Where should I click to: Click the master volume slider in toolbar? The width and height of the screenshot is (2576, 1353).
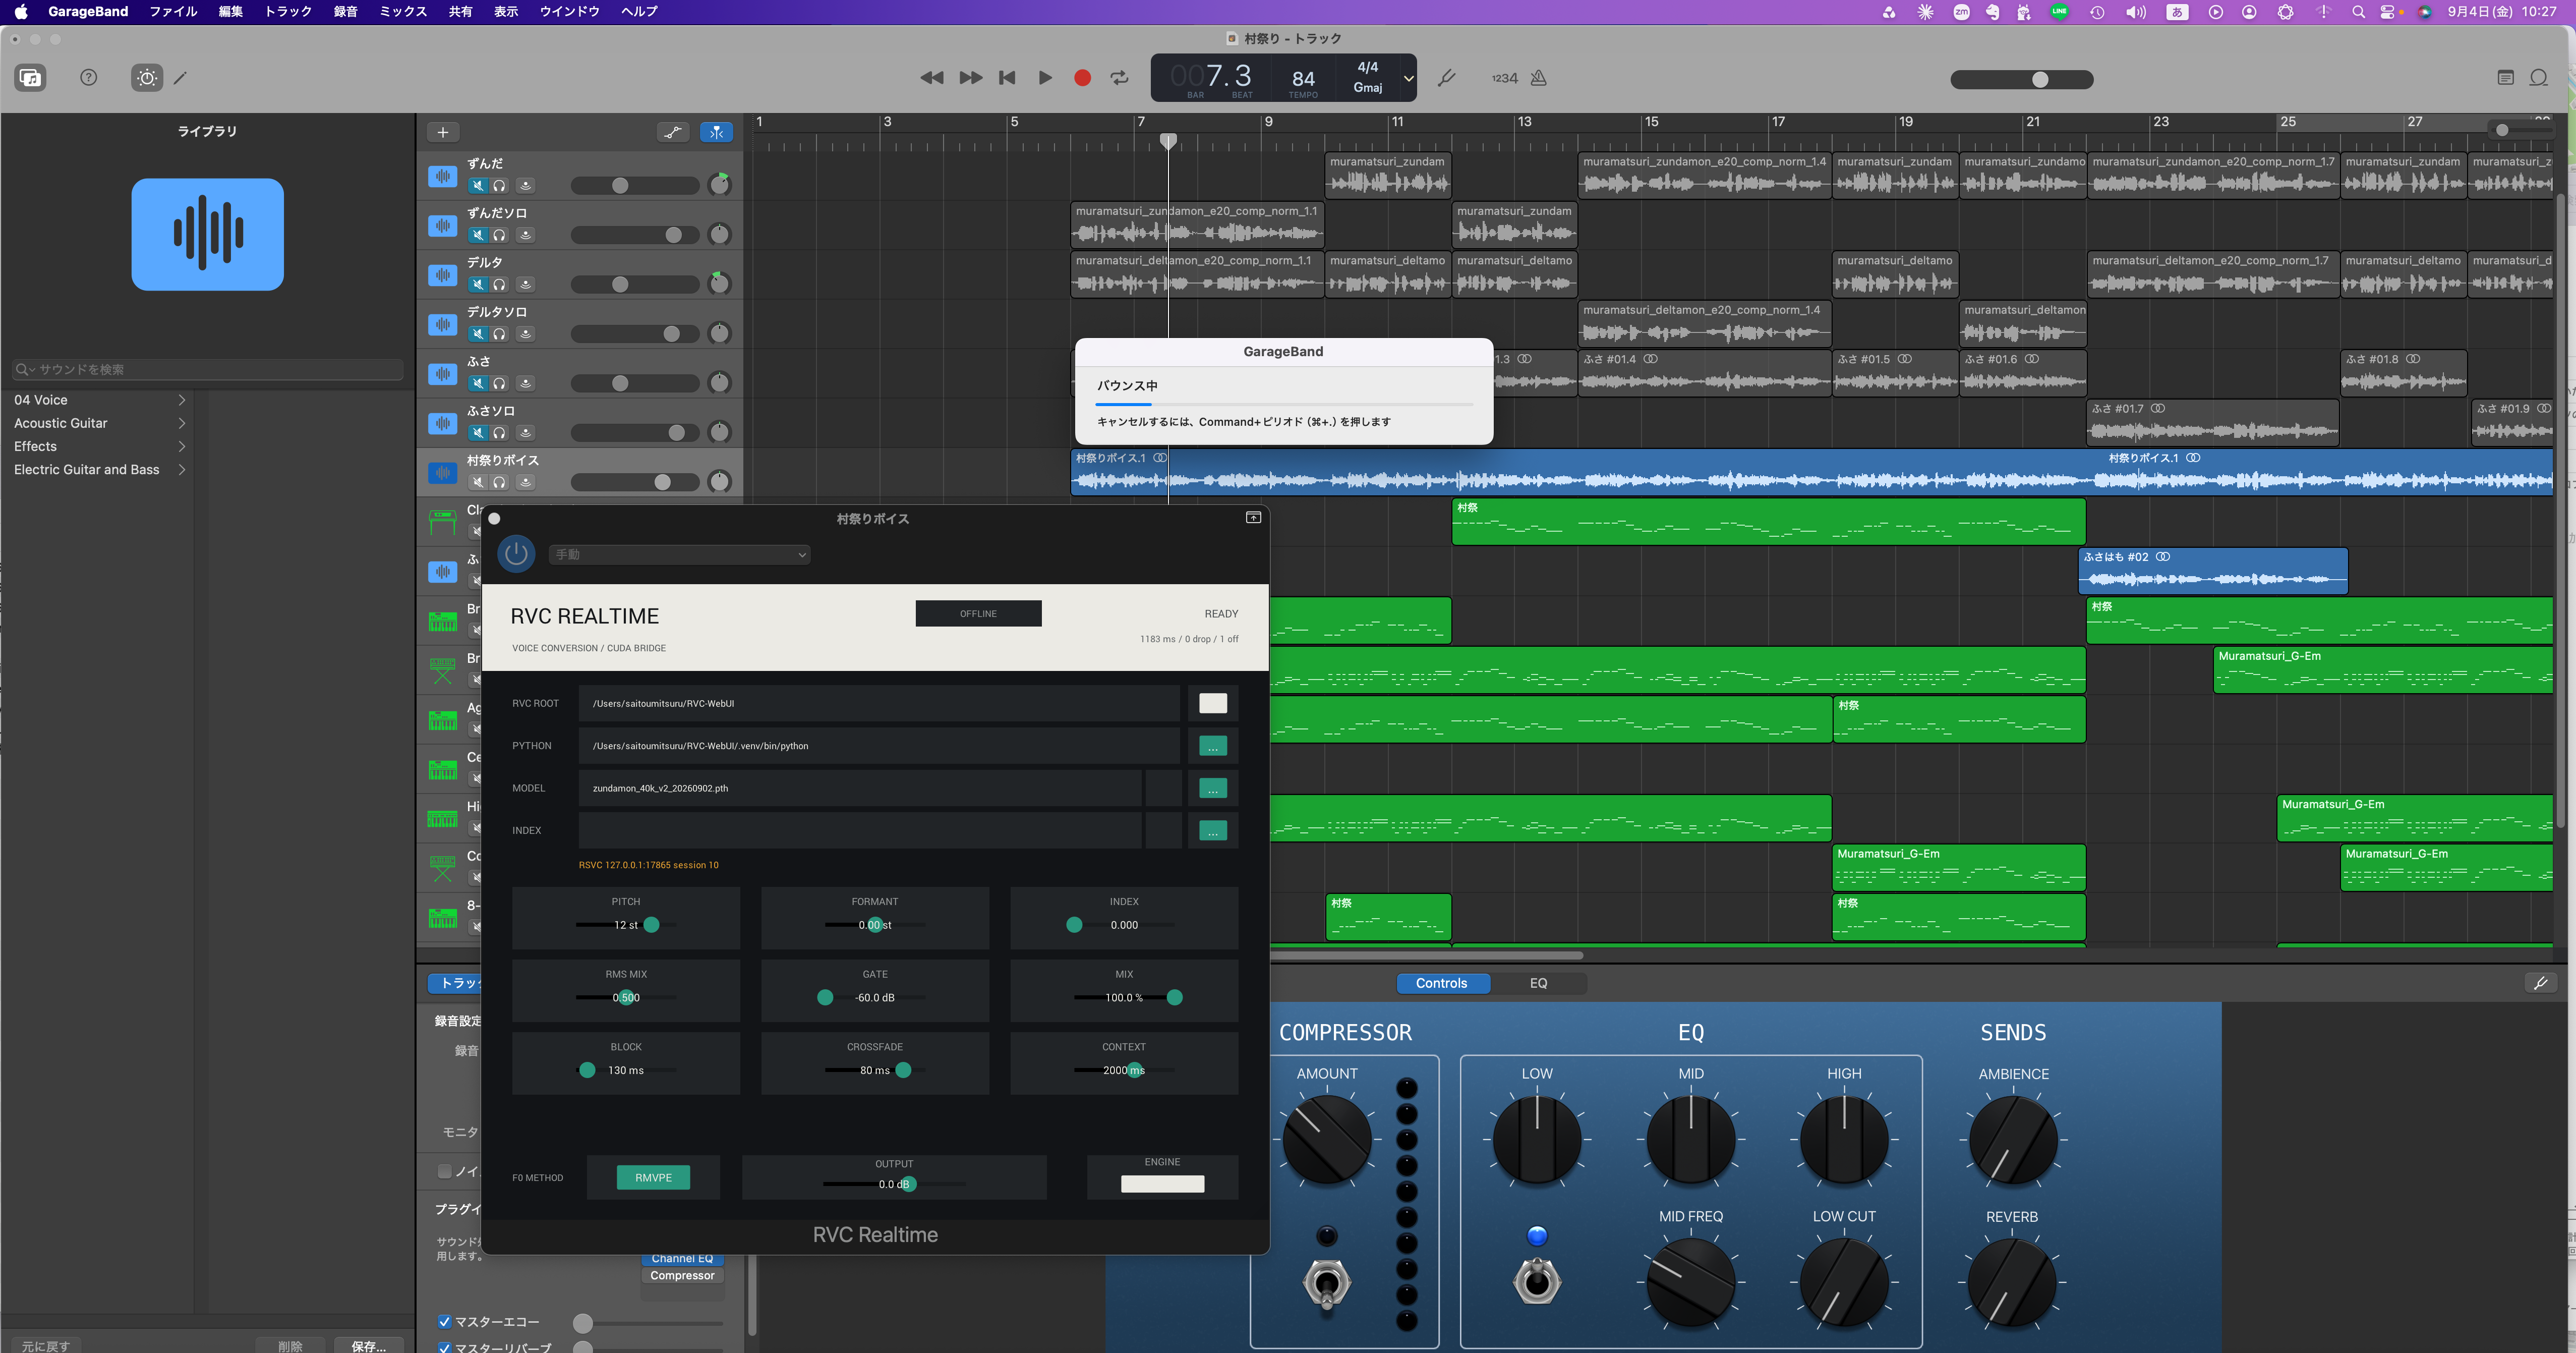point(2021,79)
